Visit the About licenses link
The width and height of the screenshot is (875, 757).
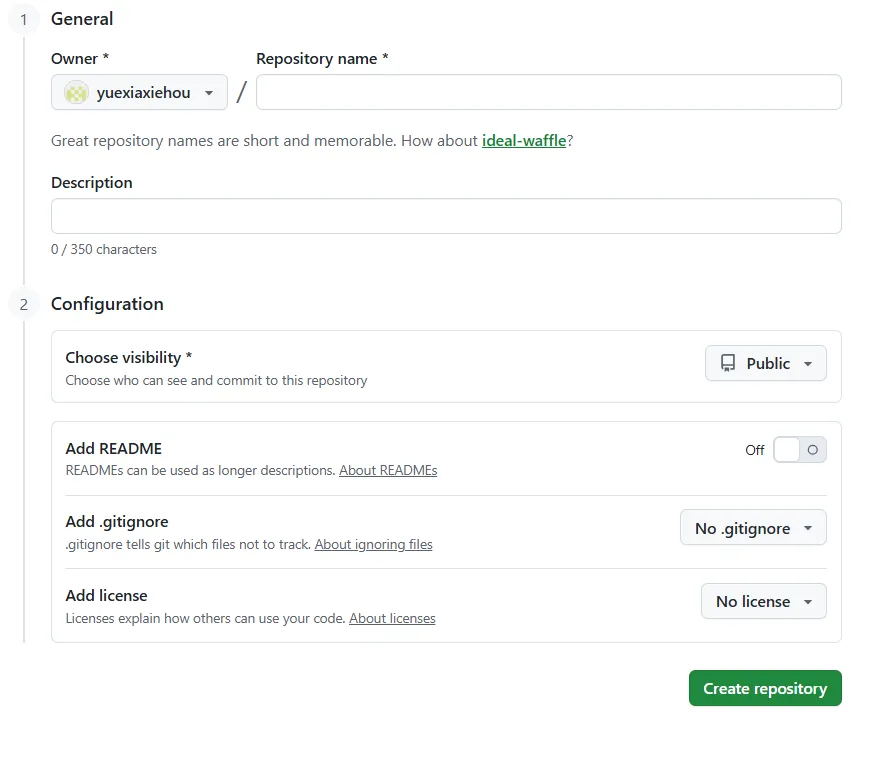coord(392,618)
